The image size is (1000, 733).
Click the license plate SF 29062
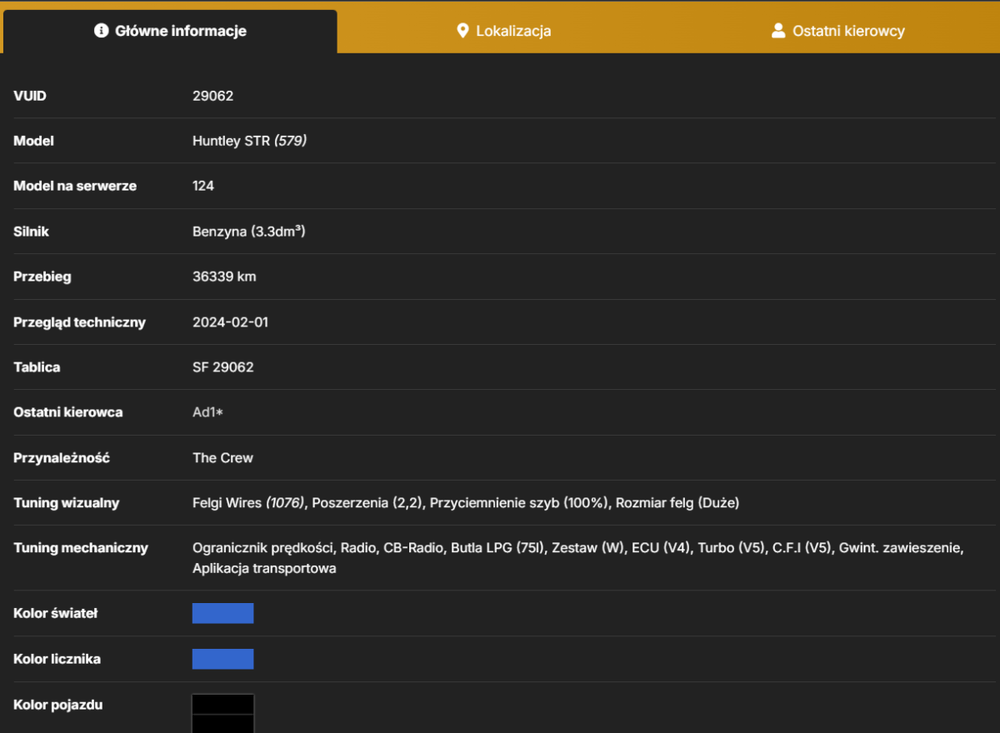[x=223, y=367]
